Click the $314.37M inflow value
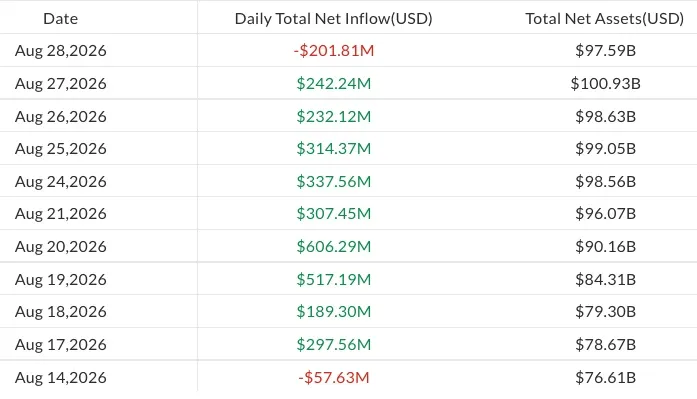The image size is (697, 399). click(333, 148)
